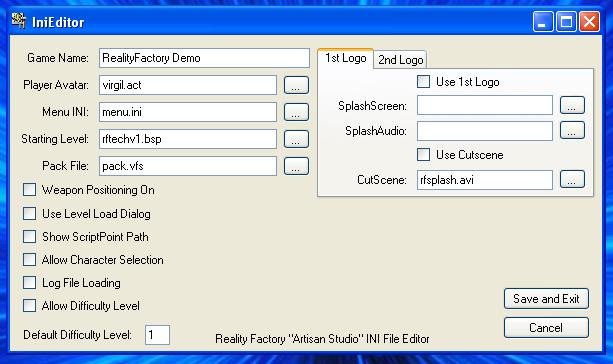Browse for SplashAudio file
This screenshot has width=613, height=364.
tap(572, 131)
